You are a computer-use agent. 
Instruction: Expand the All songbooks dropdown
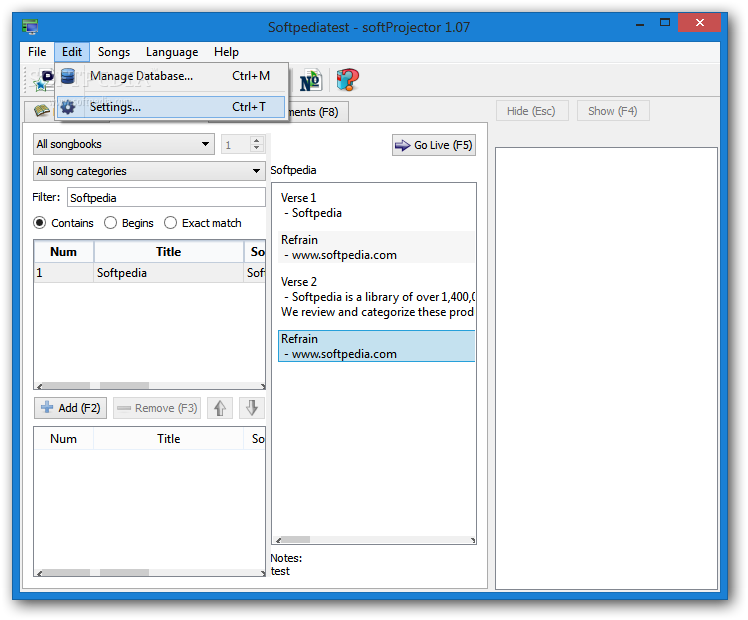124,144
